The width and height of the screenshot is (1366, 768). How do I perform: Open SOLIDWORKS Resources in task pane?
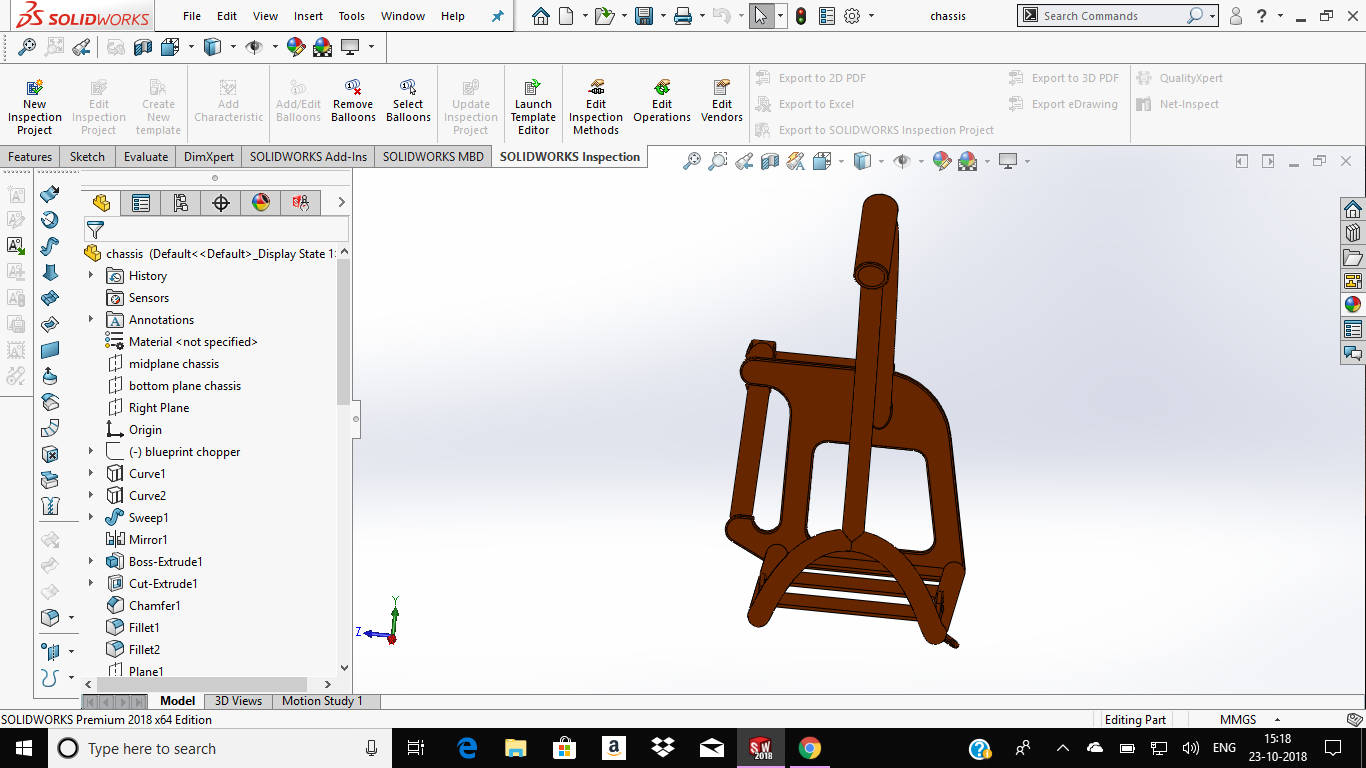click(x=1353, y=209)
